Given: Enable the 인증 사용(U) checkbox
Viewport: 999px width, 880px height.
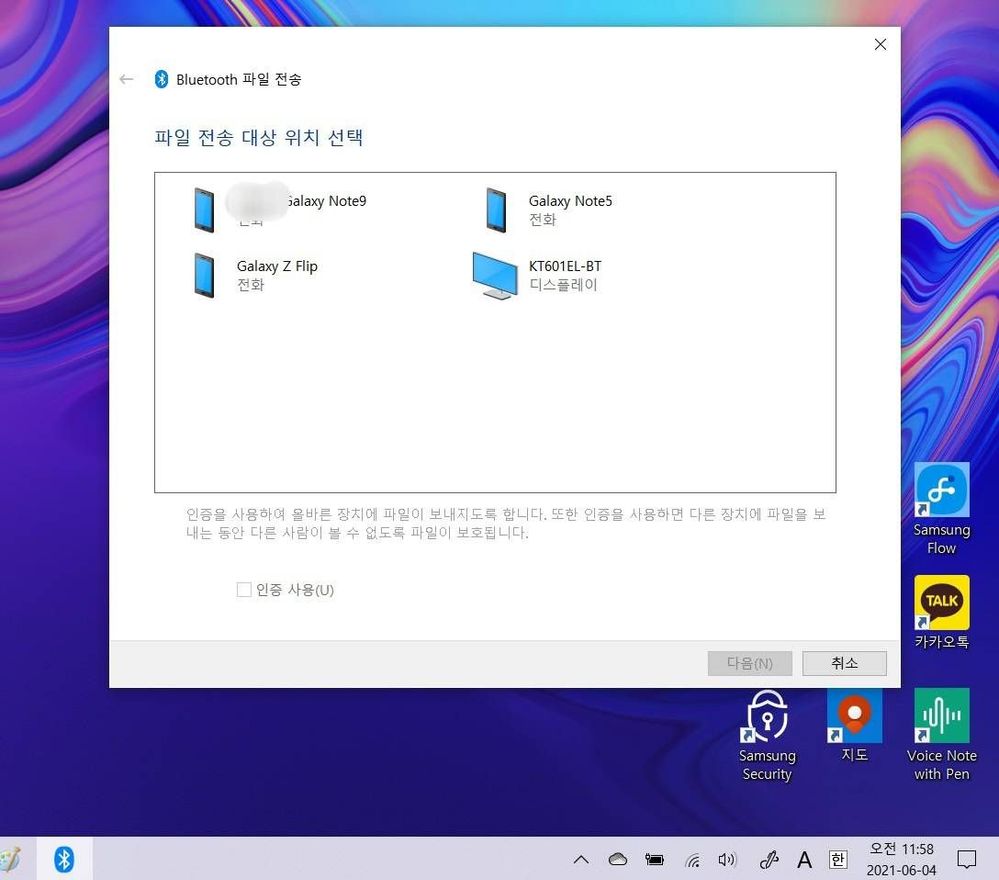Looking at the screenshot, I should 244,589.
